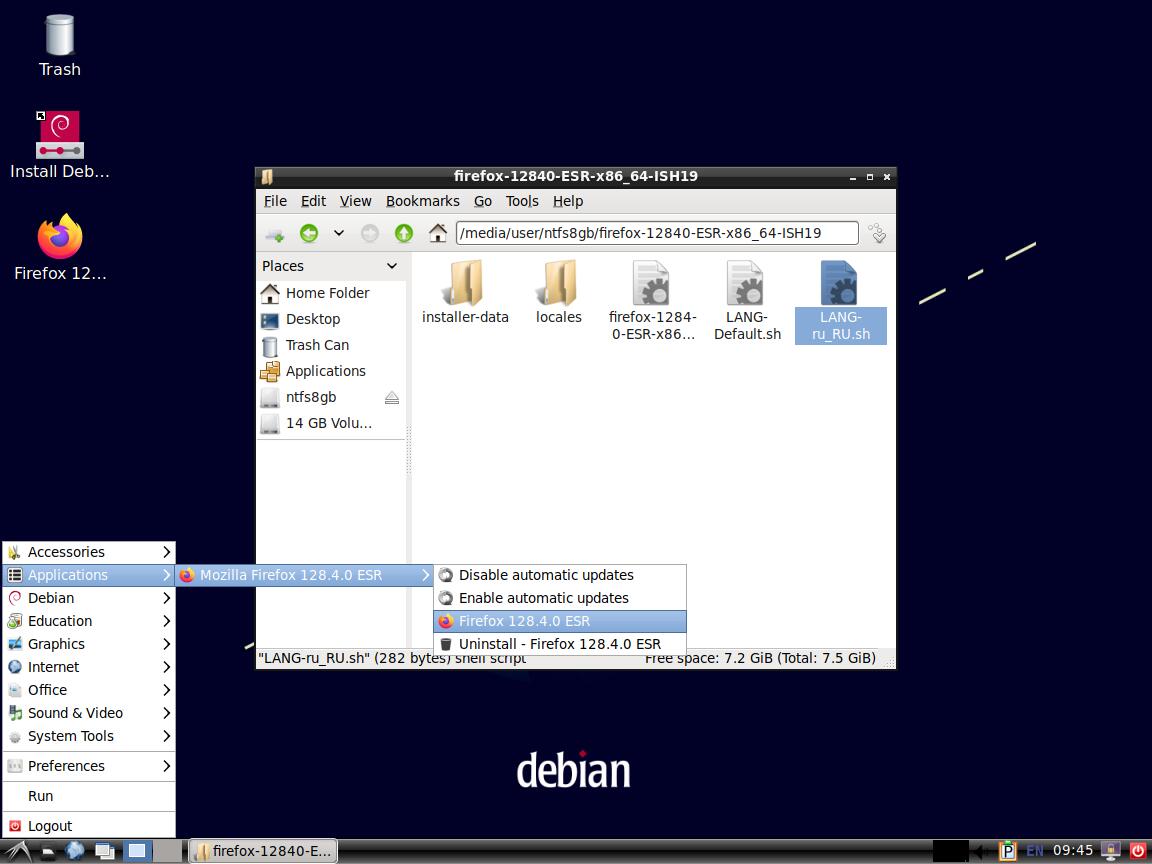Click the EN keyboard layout indicator
The width and height of the screenshot is (1152, 864).
pyautogui.click(x=1034, y=852)
